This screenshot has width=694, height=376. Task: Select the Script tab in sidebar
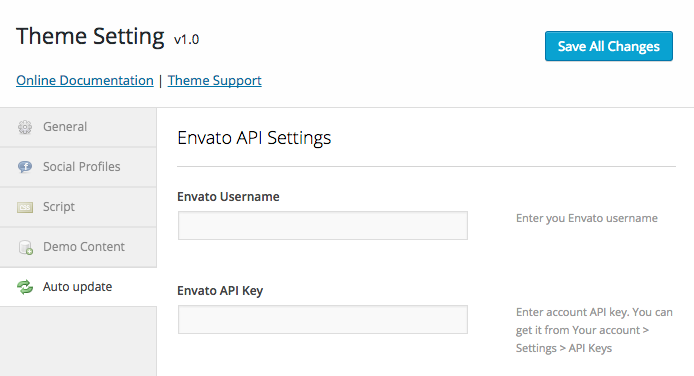[x=78, y=207]
